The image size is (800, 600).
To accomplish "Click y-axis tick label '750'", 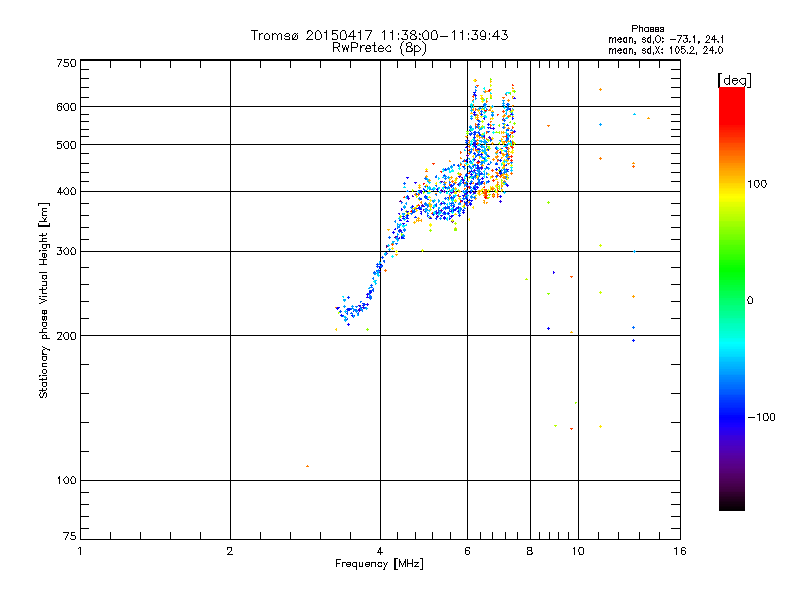I will tap(66, 63).
